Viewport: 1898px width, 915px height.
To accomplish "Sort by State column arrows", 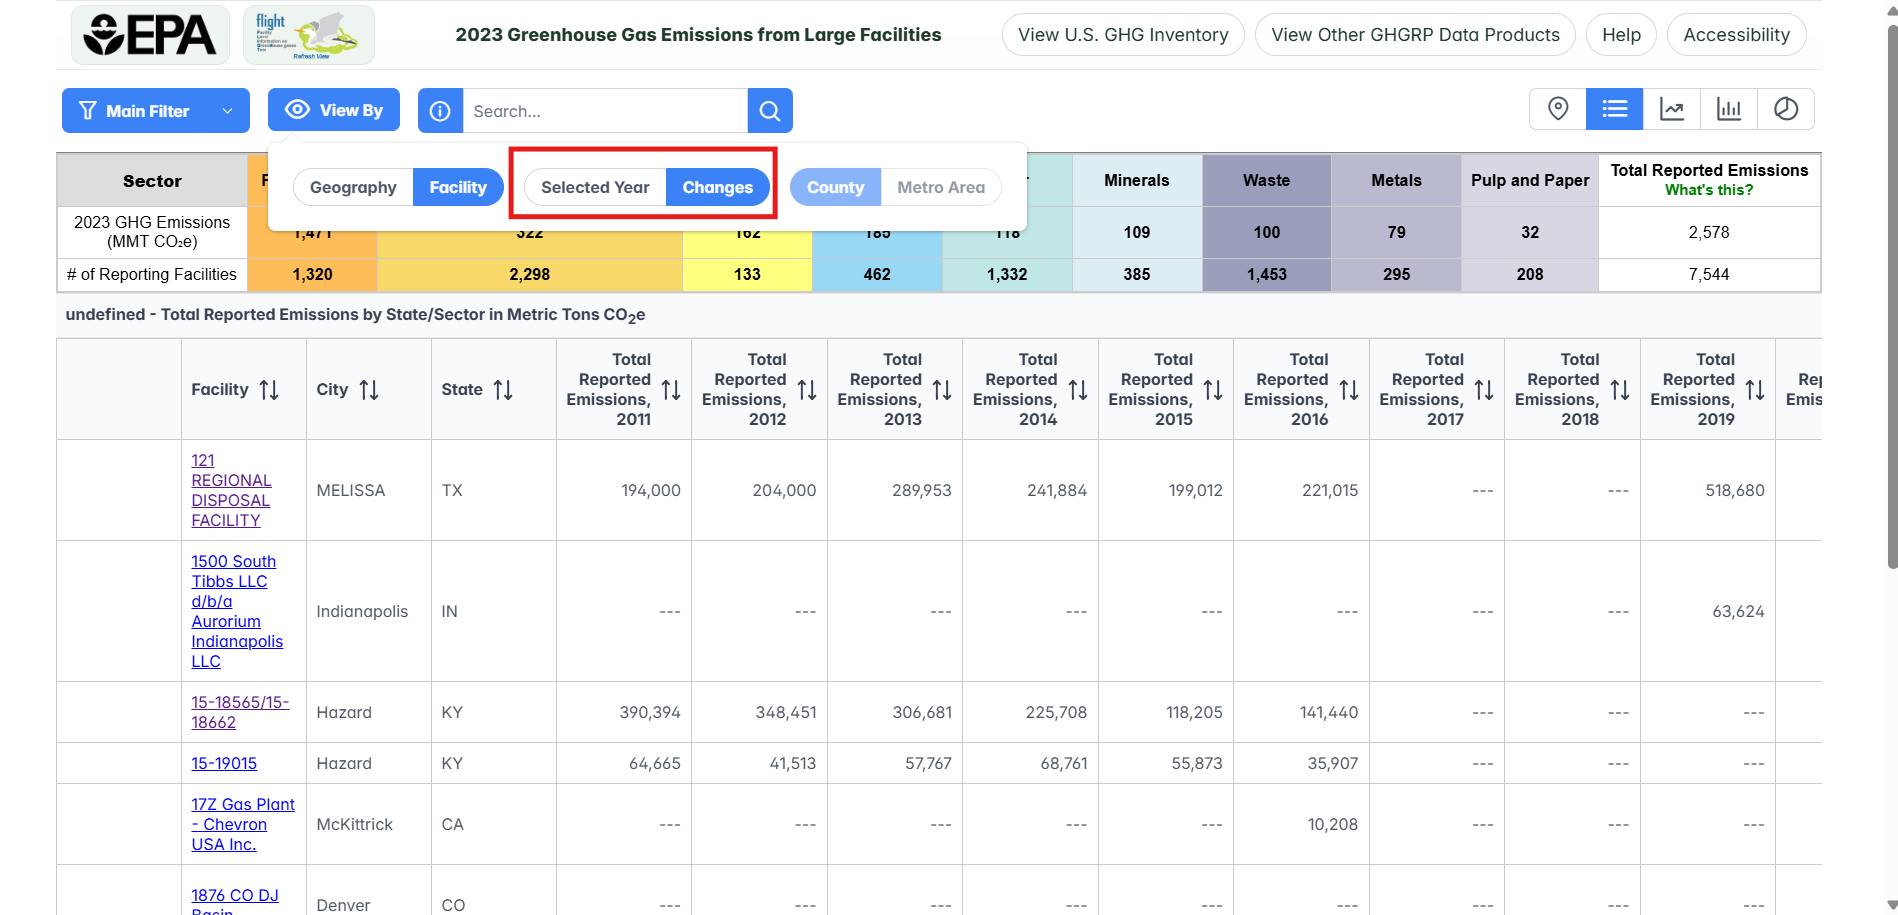I will [x=503, y=390].
